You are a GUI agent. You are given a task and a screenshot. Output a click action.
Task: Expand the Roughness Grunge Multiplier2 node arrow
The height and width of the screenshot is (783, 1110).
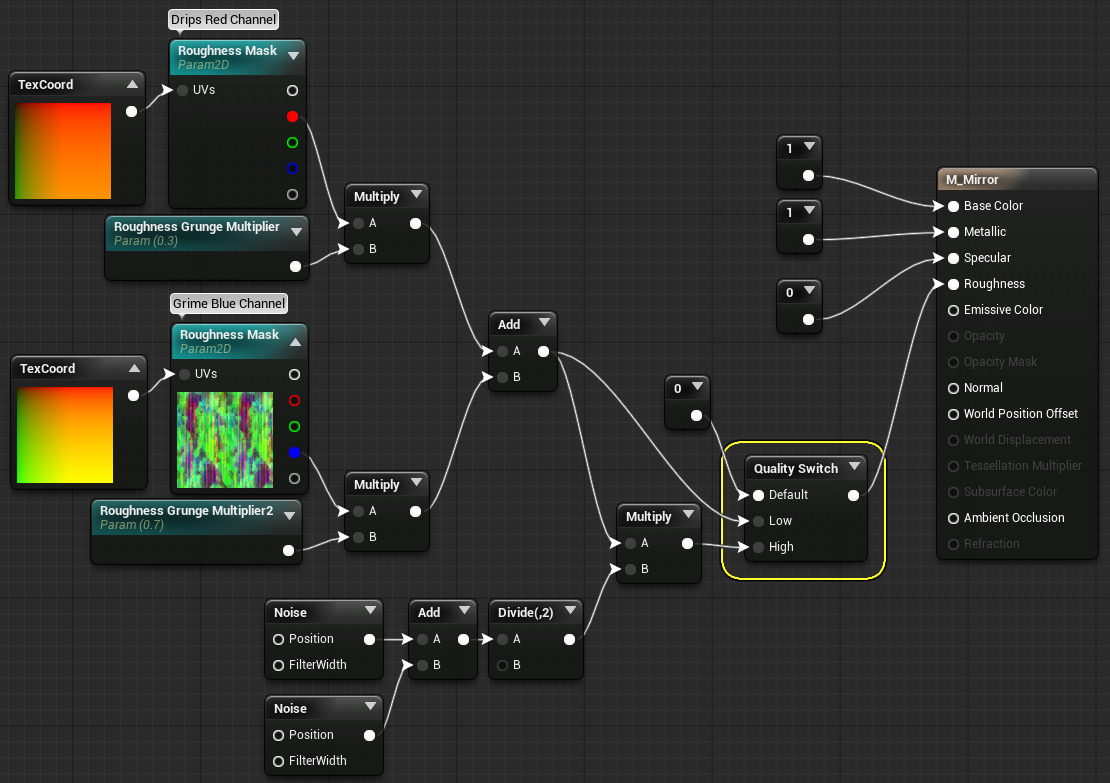(289, 515)
